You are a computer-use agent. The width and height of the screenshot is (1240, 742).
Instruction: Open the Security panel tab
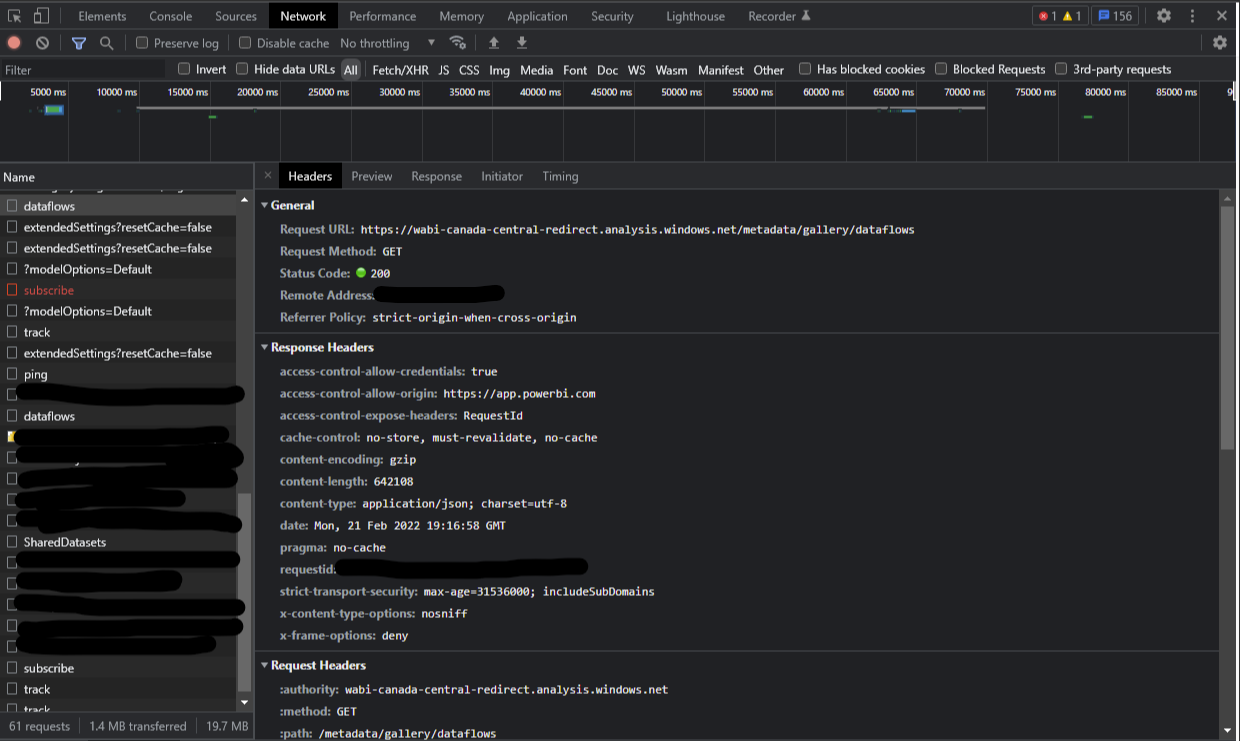pos(612,16)
